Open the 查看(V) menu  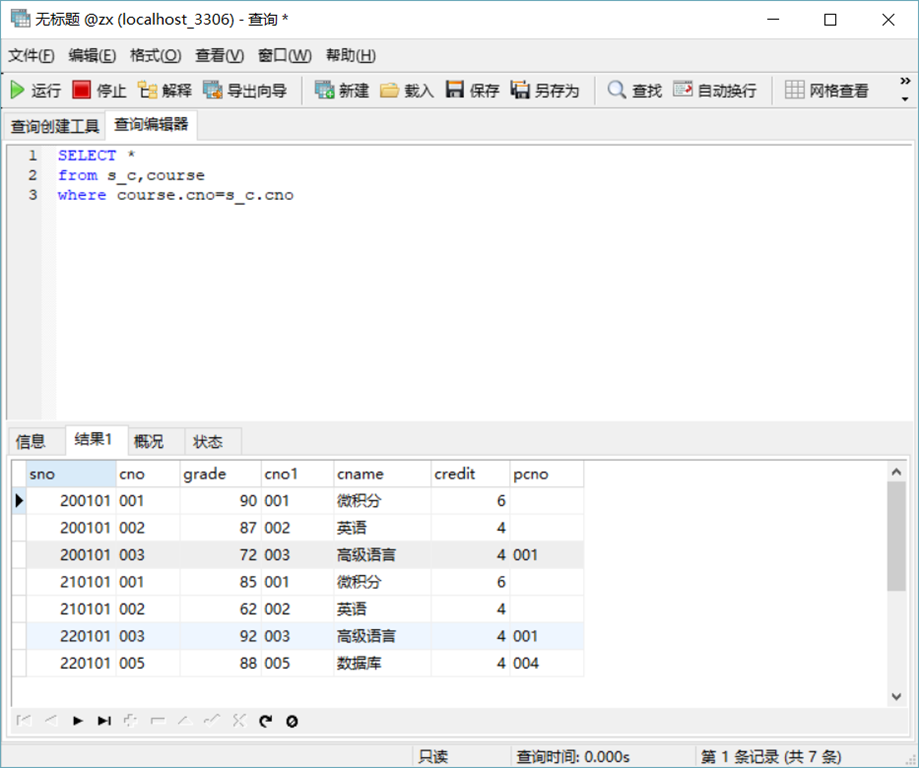(219, 56)
